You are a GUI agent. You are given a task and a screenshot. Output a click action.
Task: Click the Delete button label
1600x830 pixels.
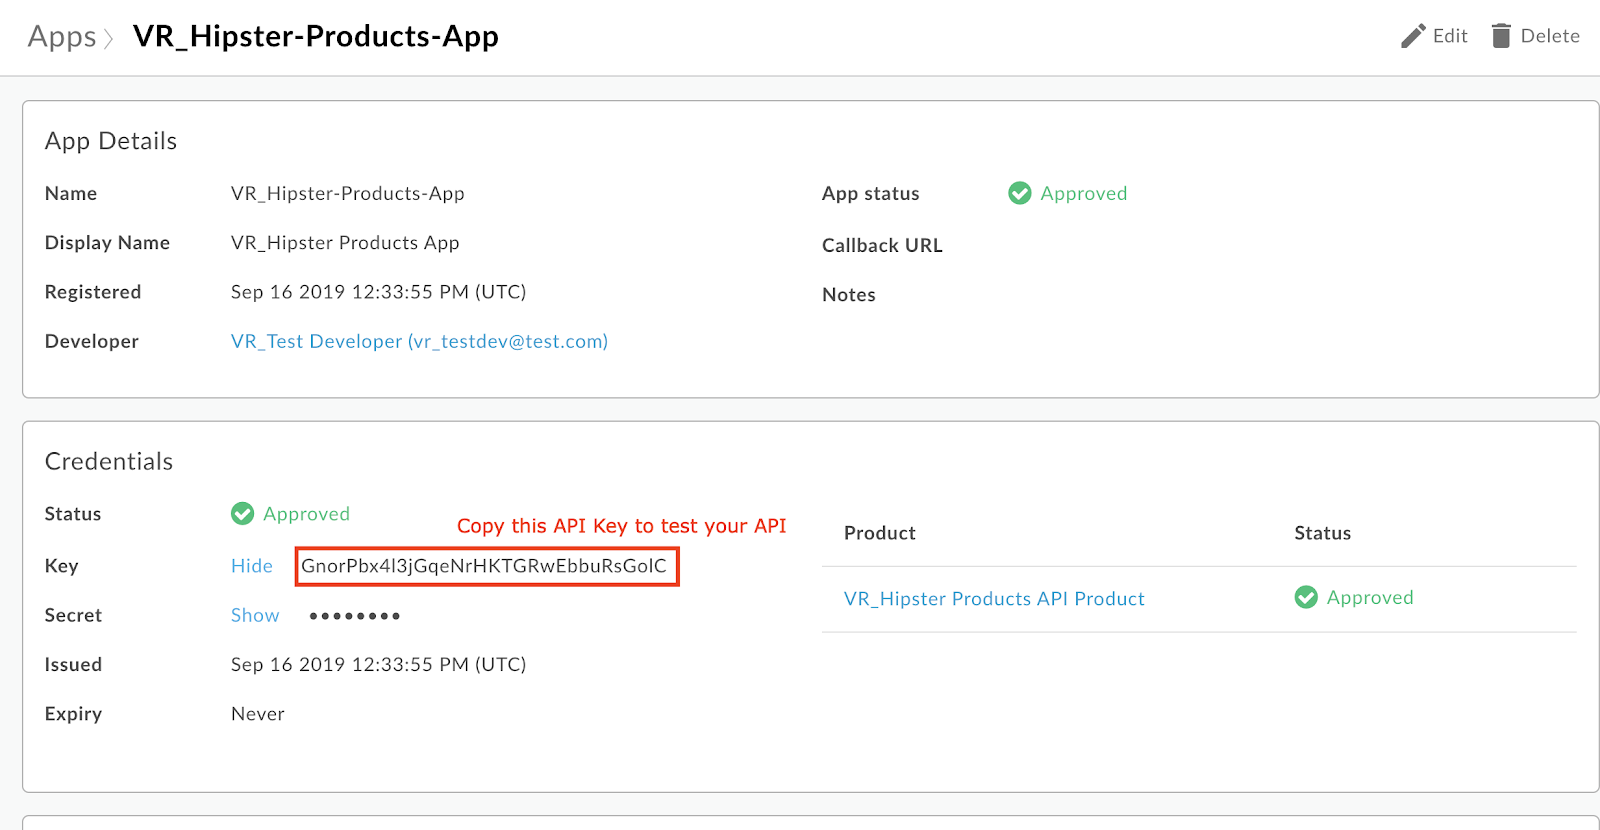(1550, 36)
